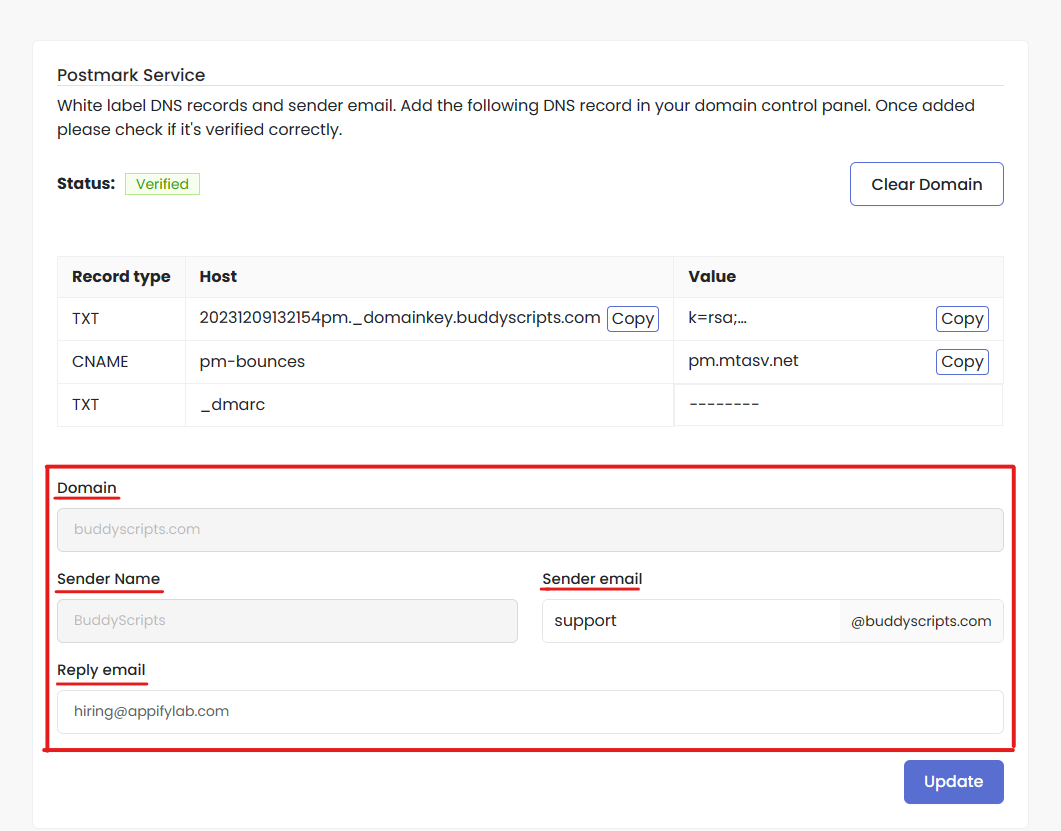The width and height of the screenshot is (1061, 831).
Task: Edit the Reply email field
Action: [530, 712]
